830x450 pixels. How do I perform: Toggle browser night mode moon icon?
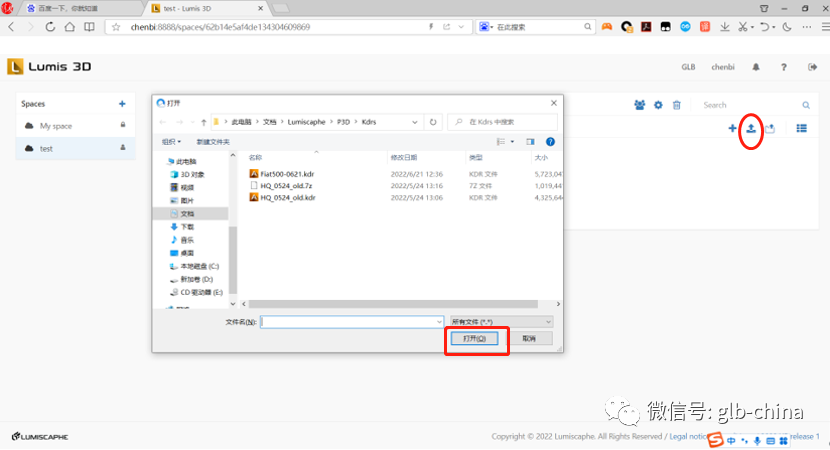(x=787, y=26)
